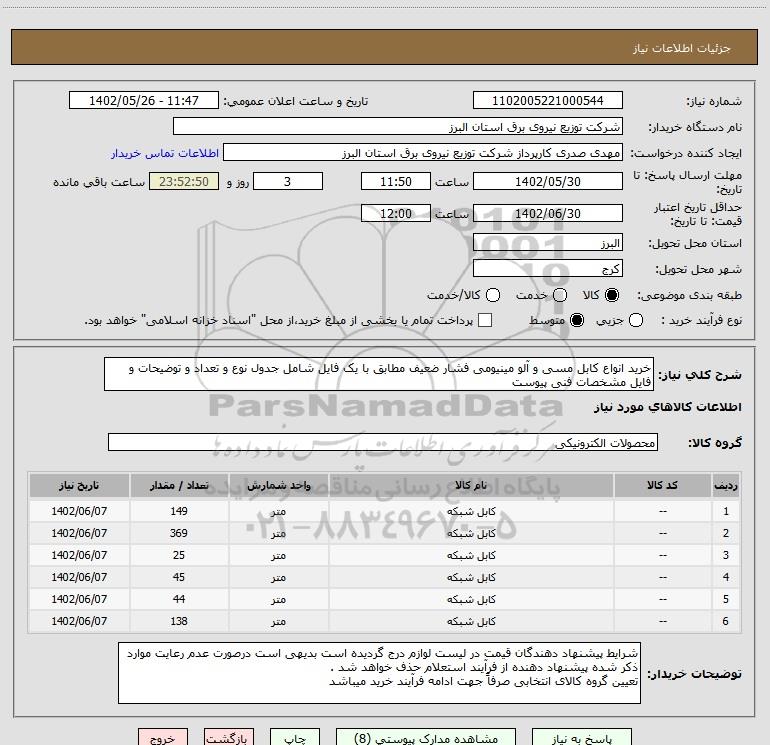This screenshot has height=745, width=770.
Task: Click quantity cell 44
Action: coord(179,599)
